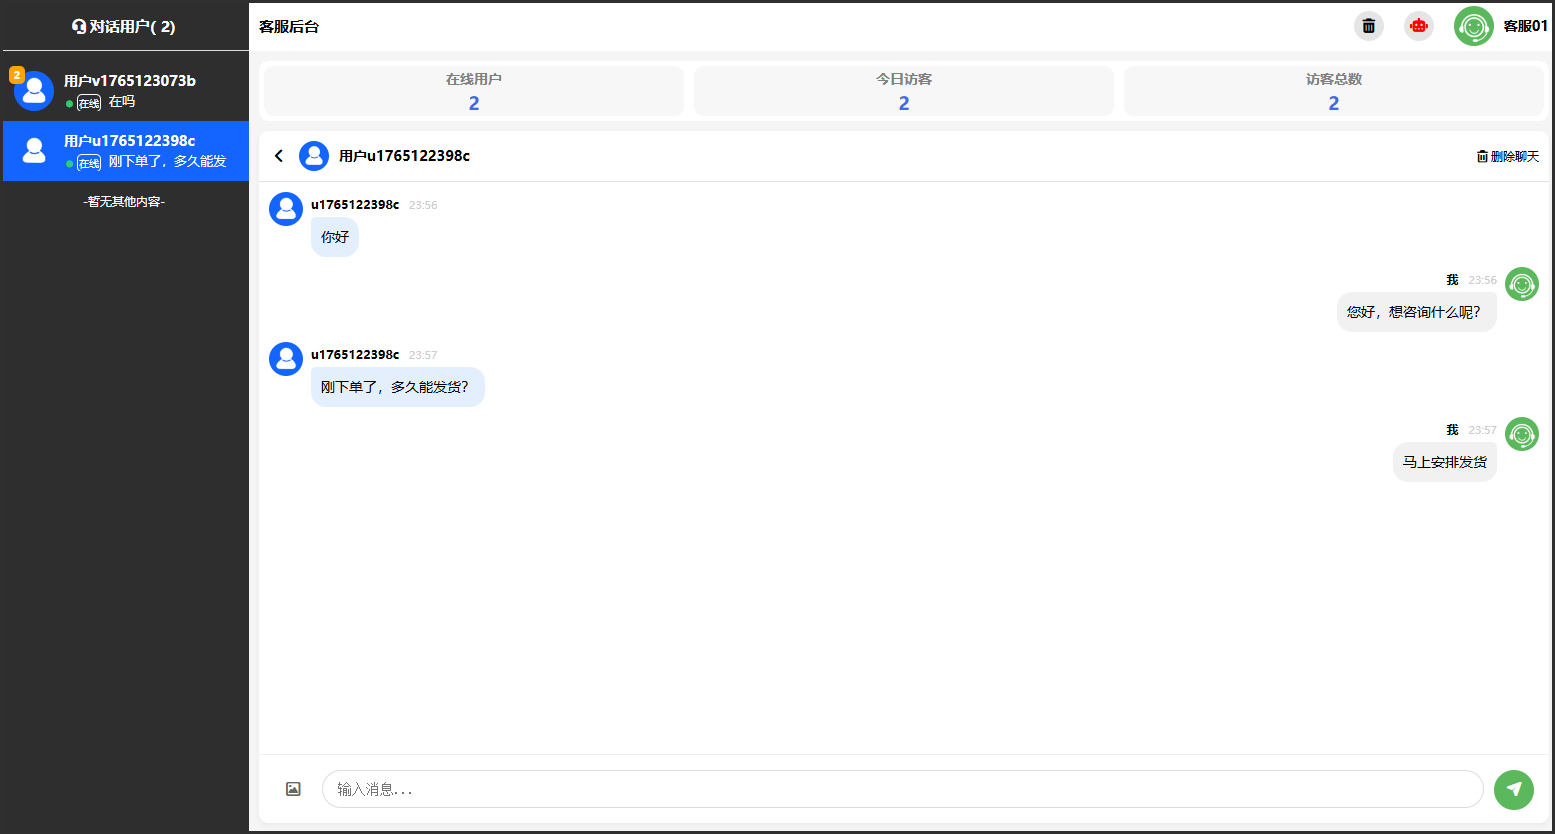Click the green 客服01 agent avatar
Screen dimensions: 1555x834
[1473, 26]
